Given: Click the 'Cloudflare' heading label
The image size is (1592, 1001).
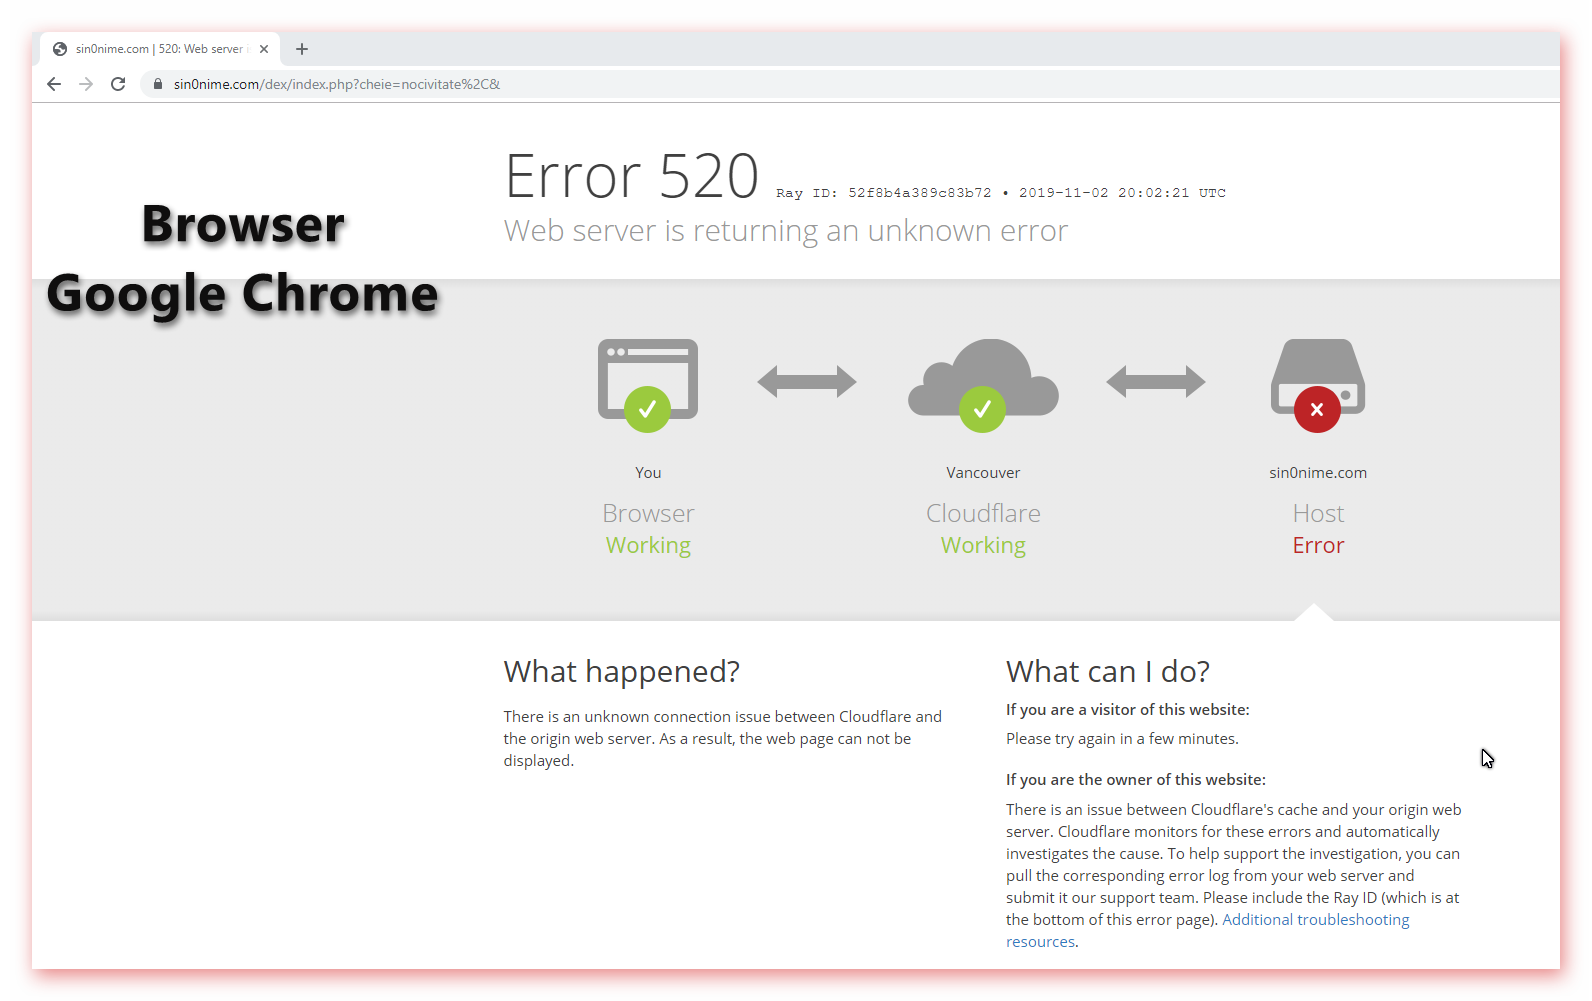Looking at the screenshot, I should pos(983,513).
